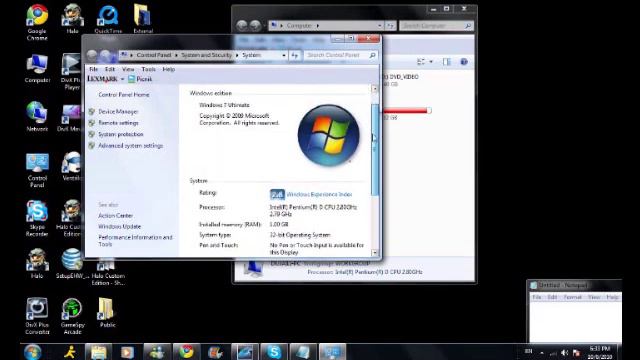Open the QuickTime desktop shortcut
The width and height of the screenshot is (640, 360).
coord(108,19)
